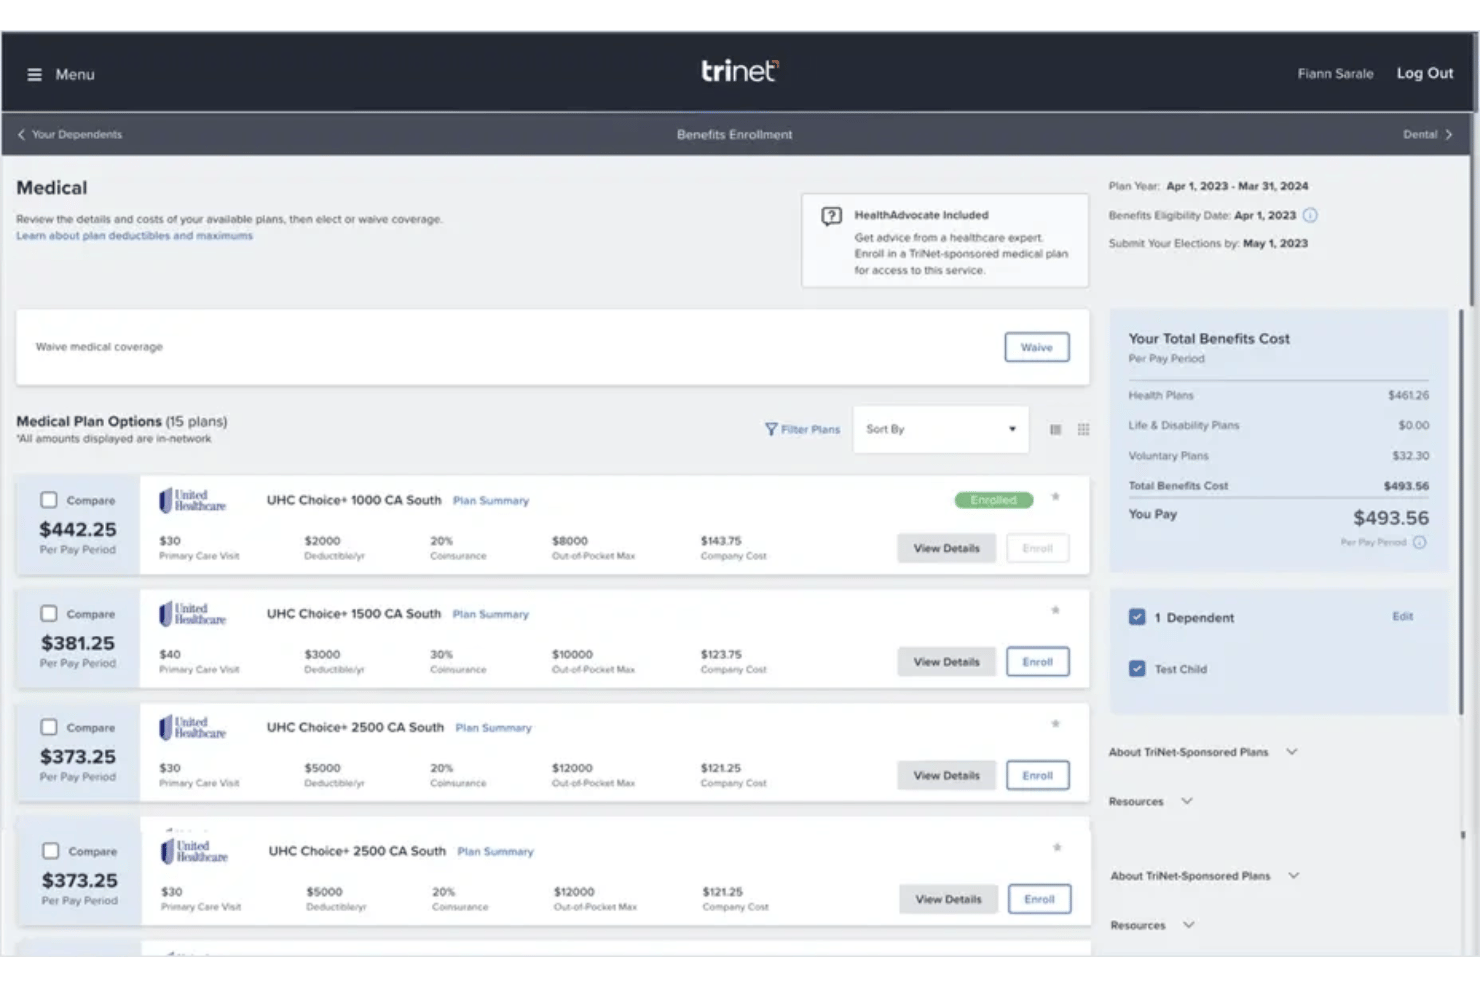Open the hamburger Menu icon
Image resolution: width=1480 pixels, height=987 pixels.
[34, 74]
